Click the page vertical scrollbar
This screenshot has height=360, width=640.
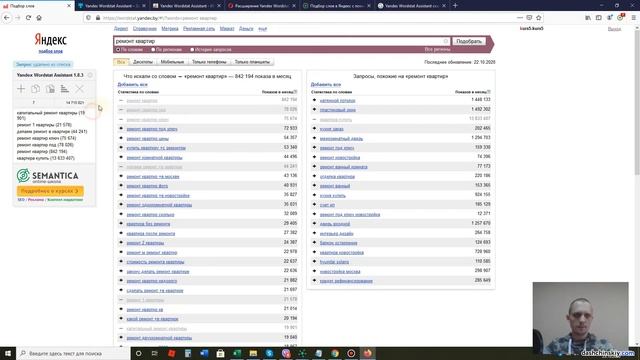point(637,102)
